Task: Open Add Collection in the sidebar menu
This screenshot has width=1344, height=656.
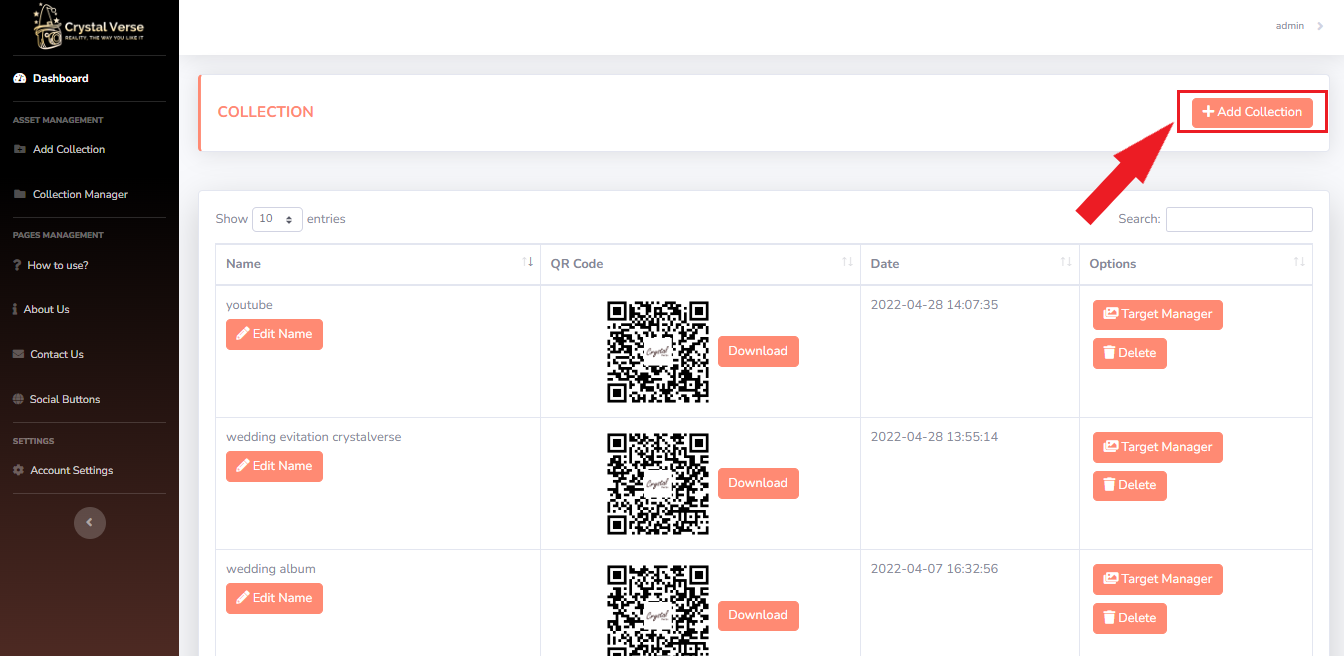Action: 69,149
